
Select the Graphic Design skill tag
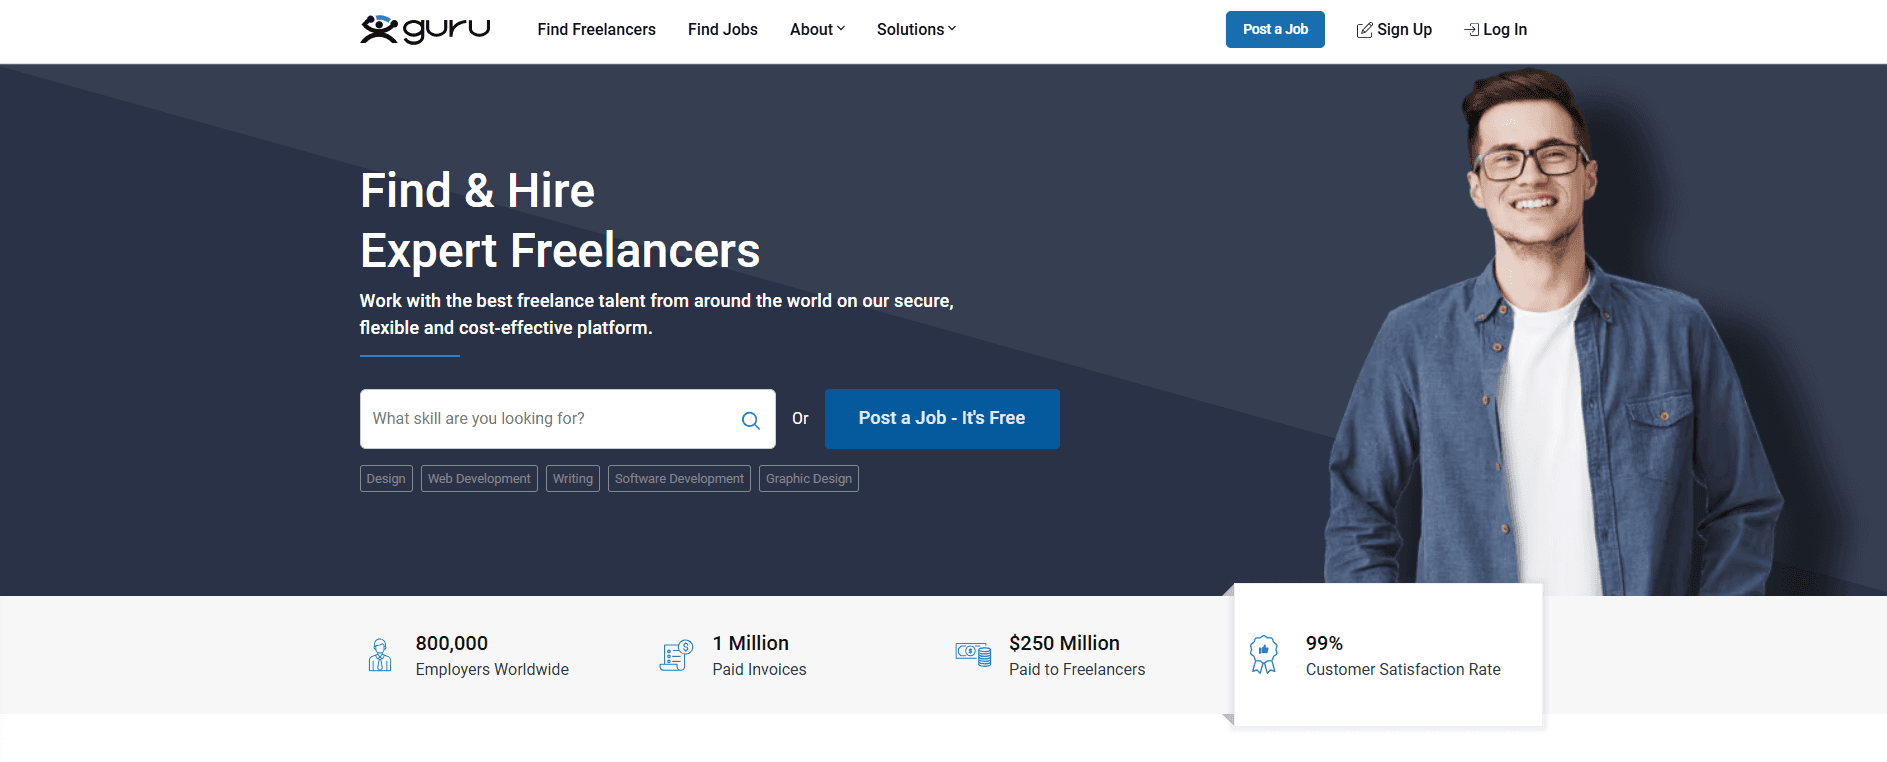(809, 479)
